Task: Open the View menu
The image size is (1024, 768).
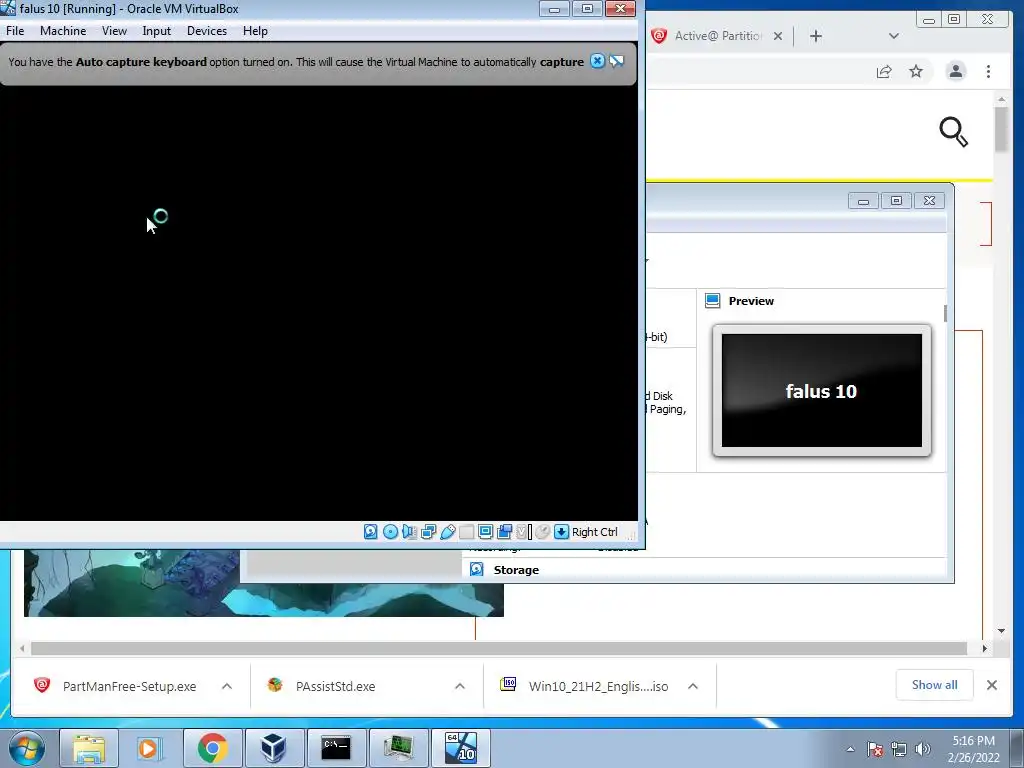Action: (114, 31)
